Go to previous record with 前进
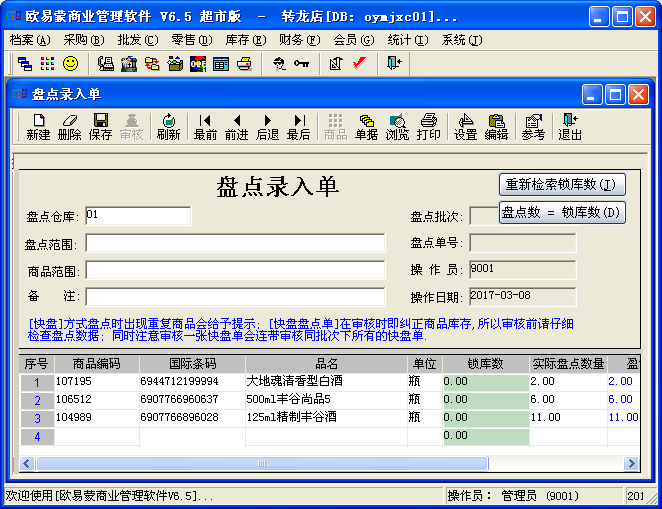 click(236, 127)
